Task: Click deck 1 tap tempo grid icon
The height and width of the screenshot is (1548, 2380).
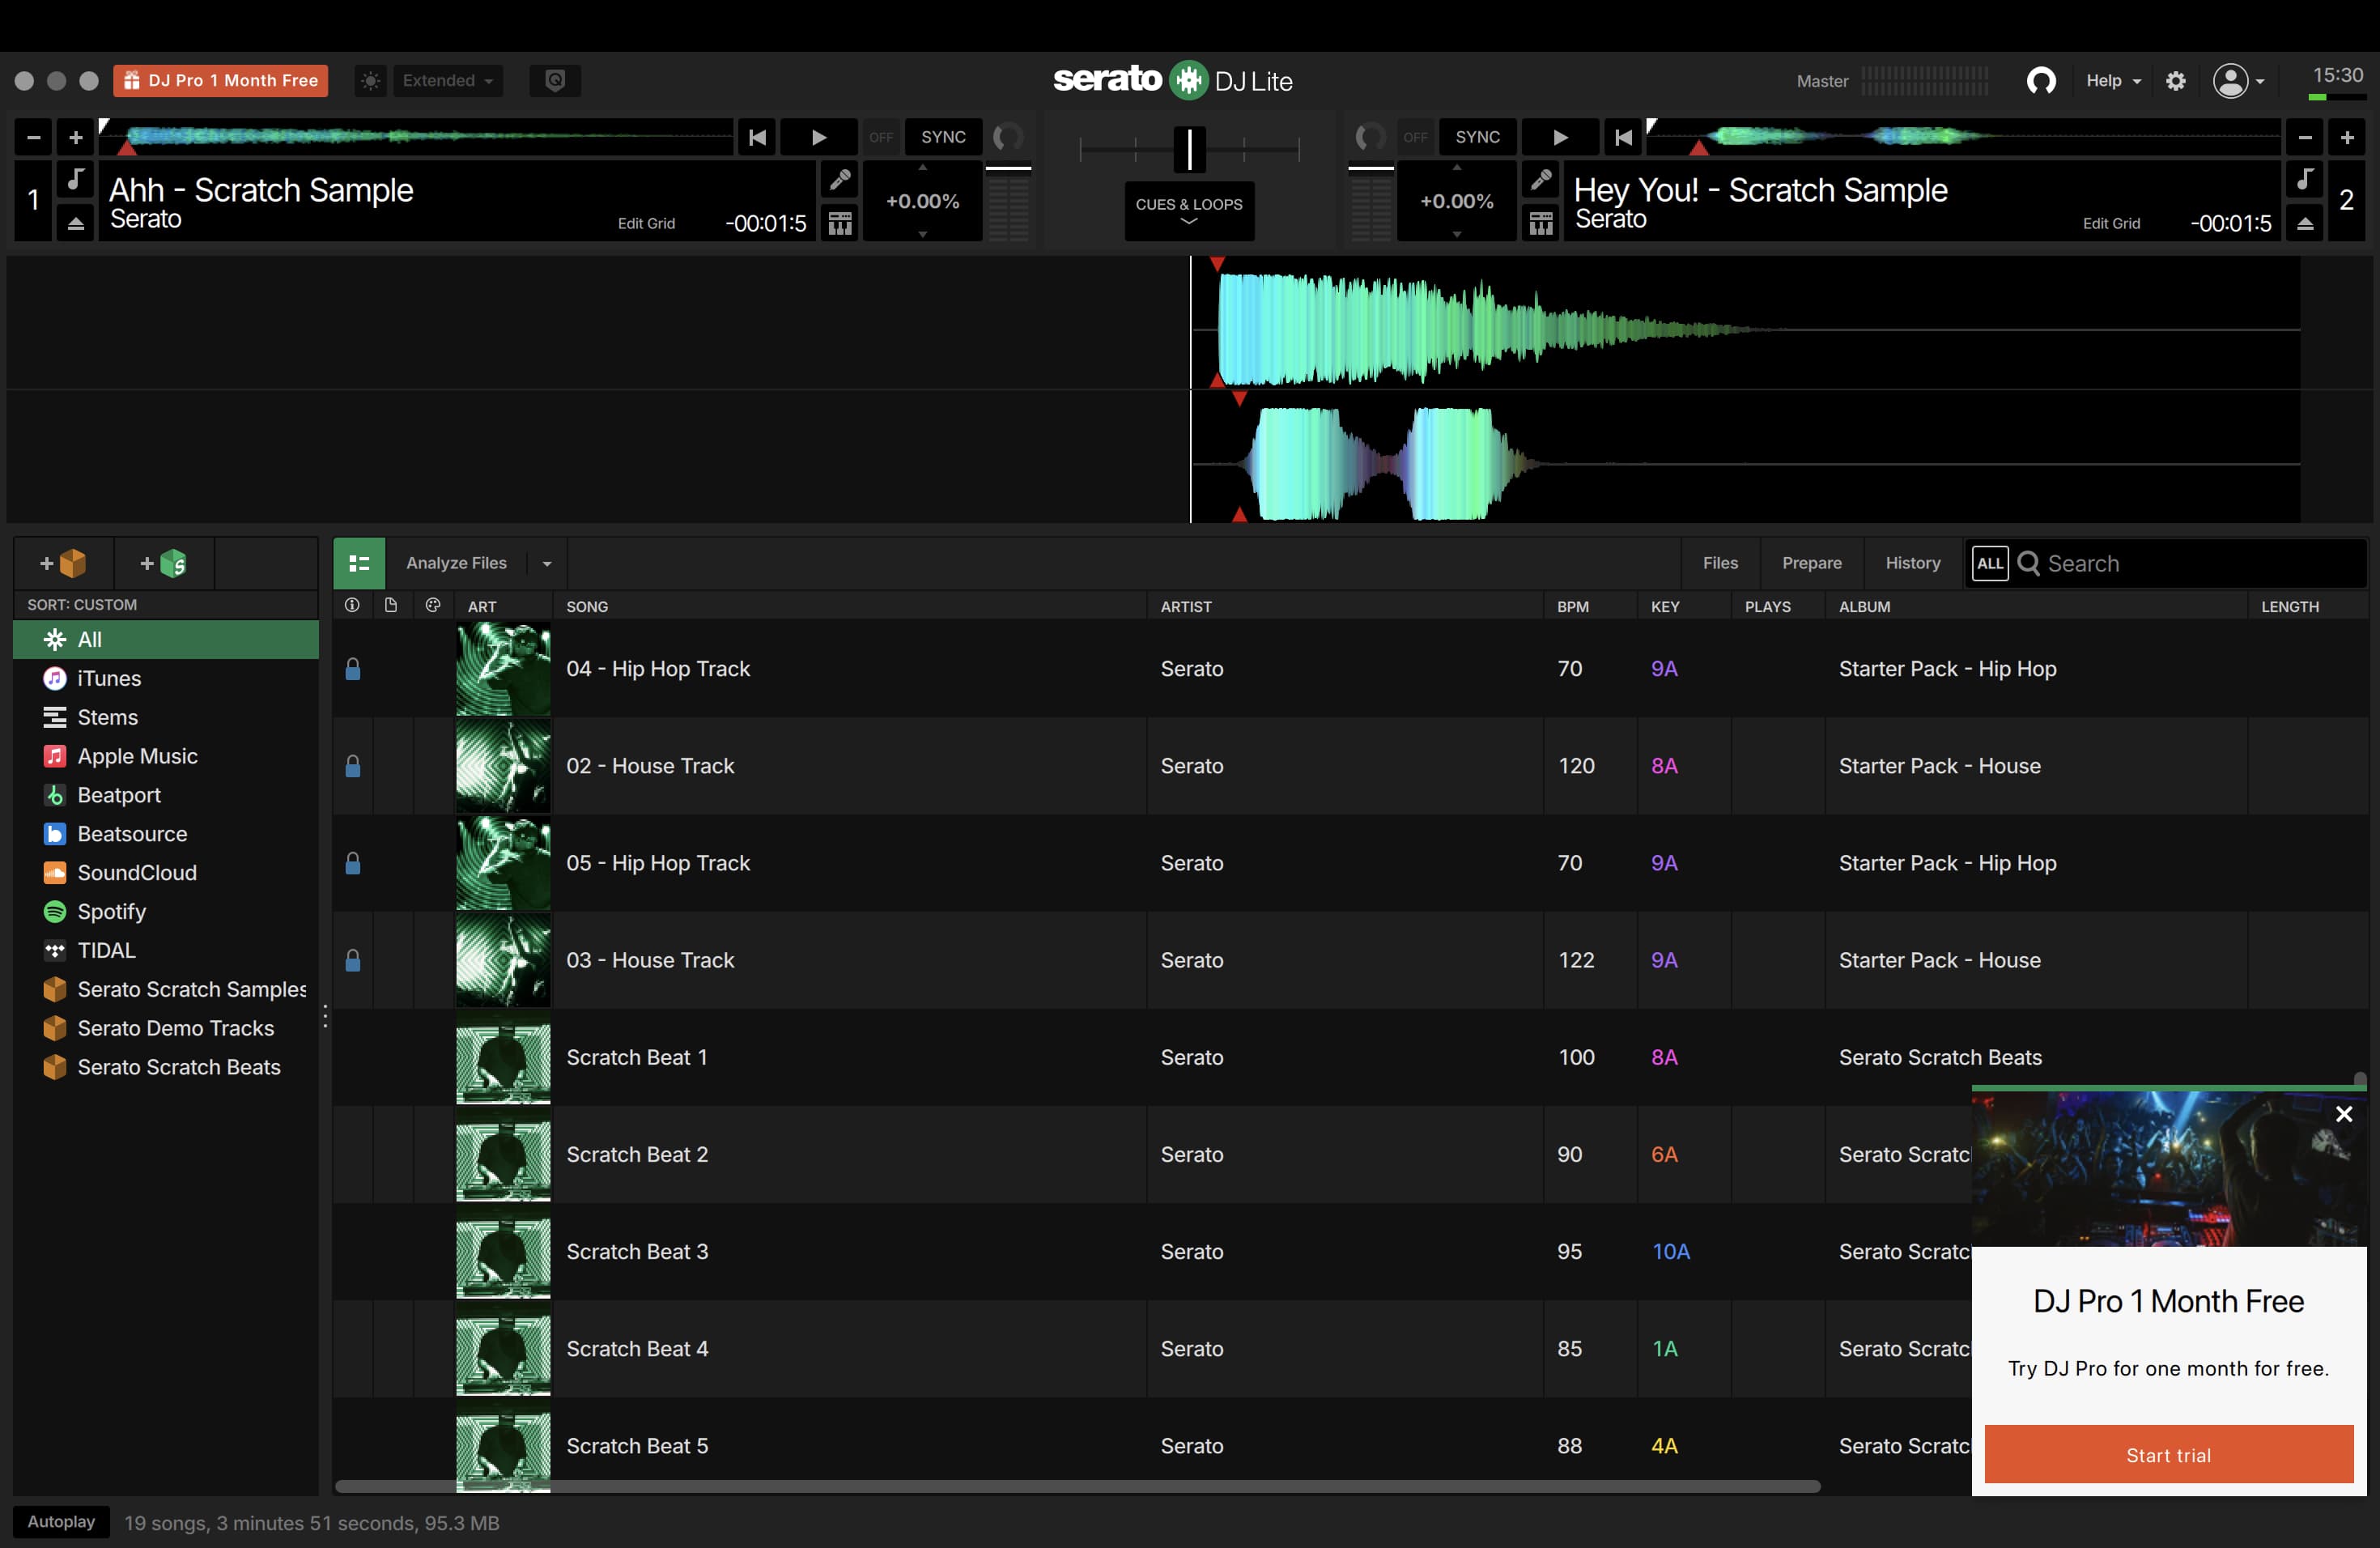Action: pos(840,223)
